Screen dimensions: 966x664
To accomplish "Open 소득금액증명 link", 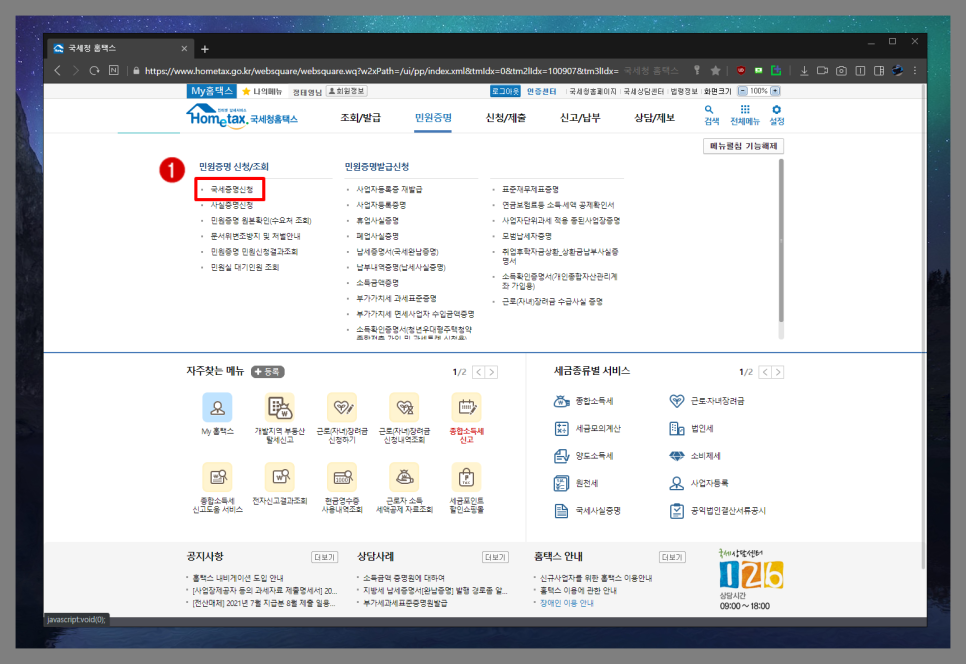I will (378, 283).
